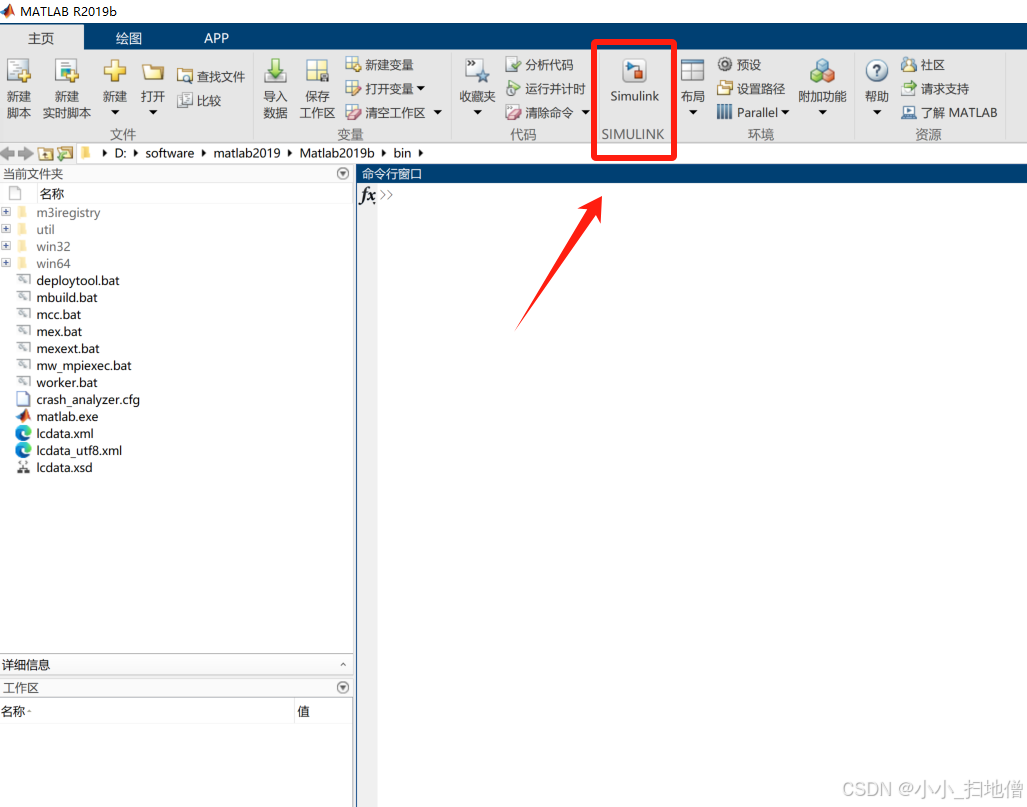
Task: Click the Parallel icon
Action: pyautogui.click(x=724, y=112)
